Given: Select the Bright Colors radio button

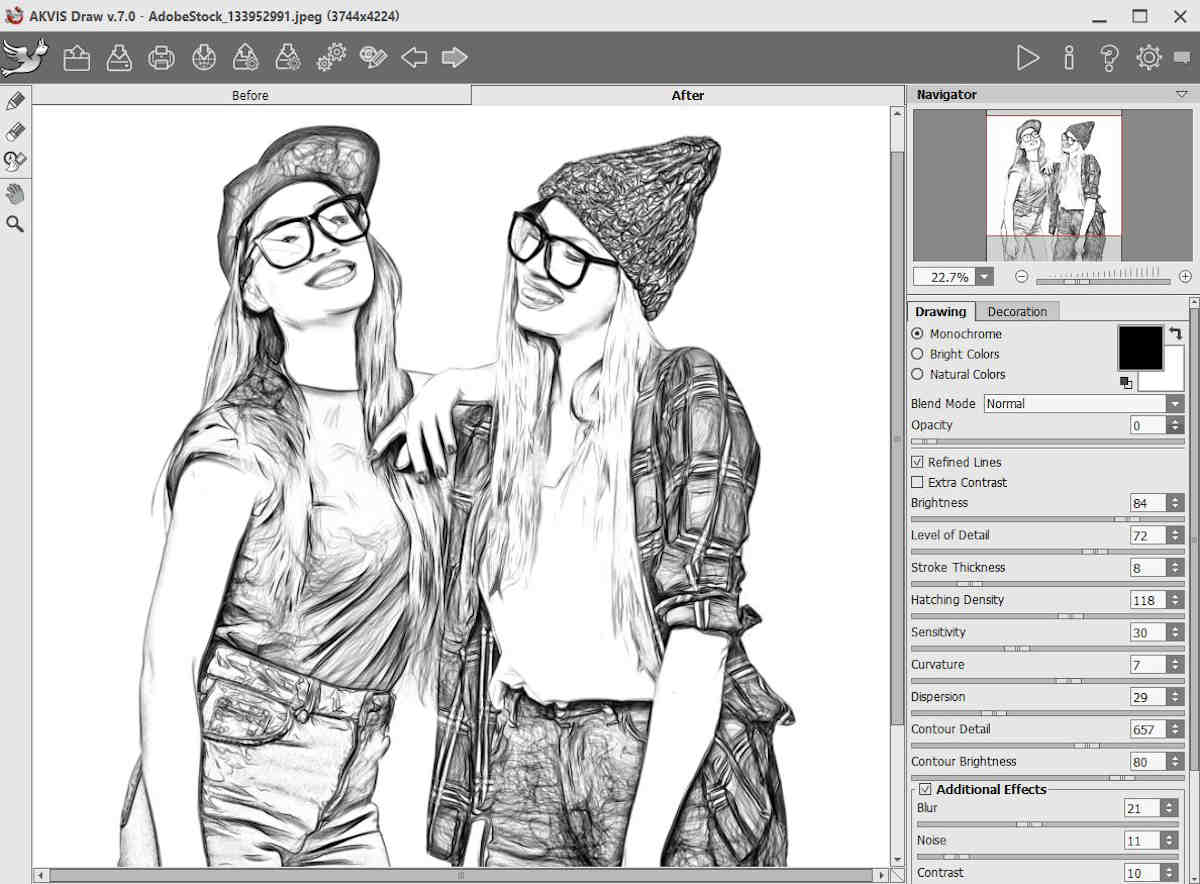Looking at the screenshot, I should [917, 354].
